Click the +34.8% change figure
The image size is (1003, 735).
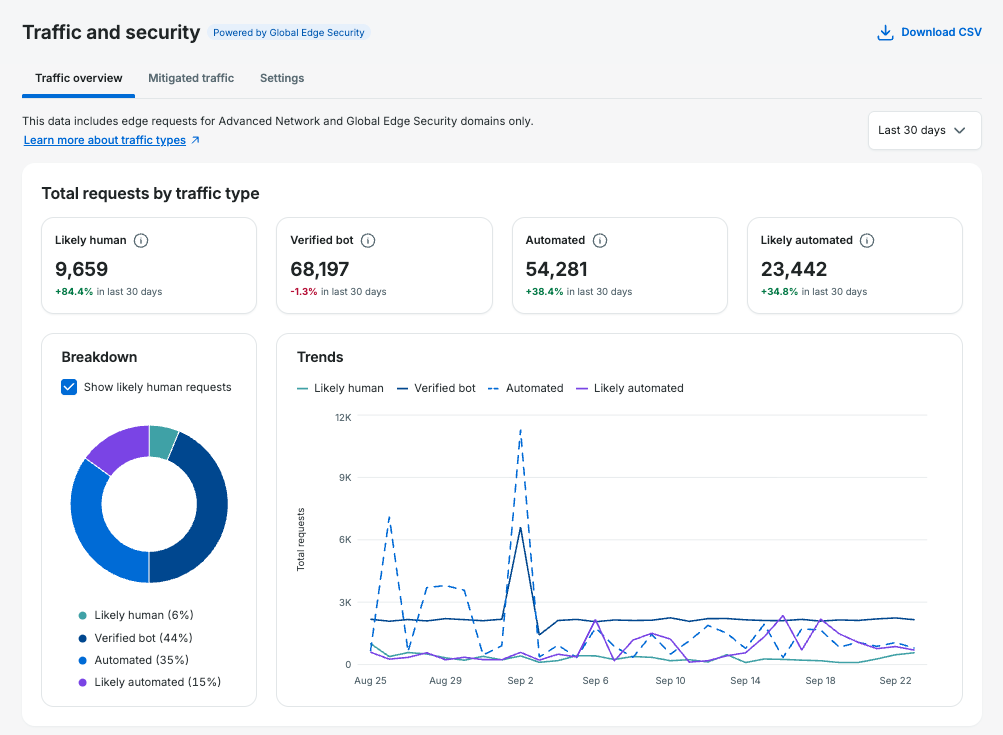(x=779, y=292)
